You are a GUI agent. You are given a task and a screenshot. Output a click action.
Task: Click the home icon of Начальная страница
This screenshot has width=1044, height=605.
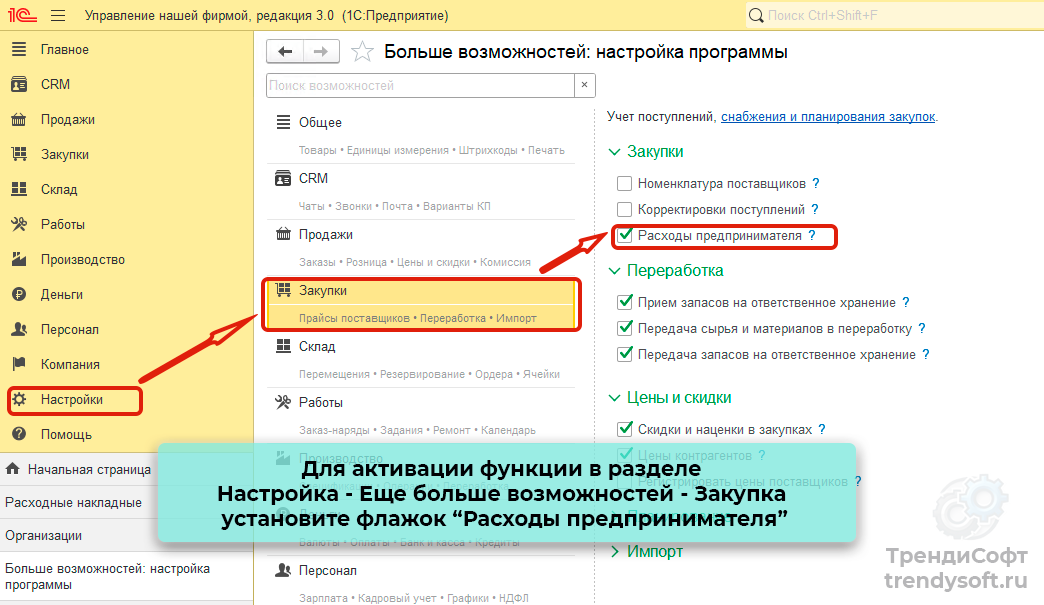(x=13, y=469)
